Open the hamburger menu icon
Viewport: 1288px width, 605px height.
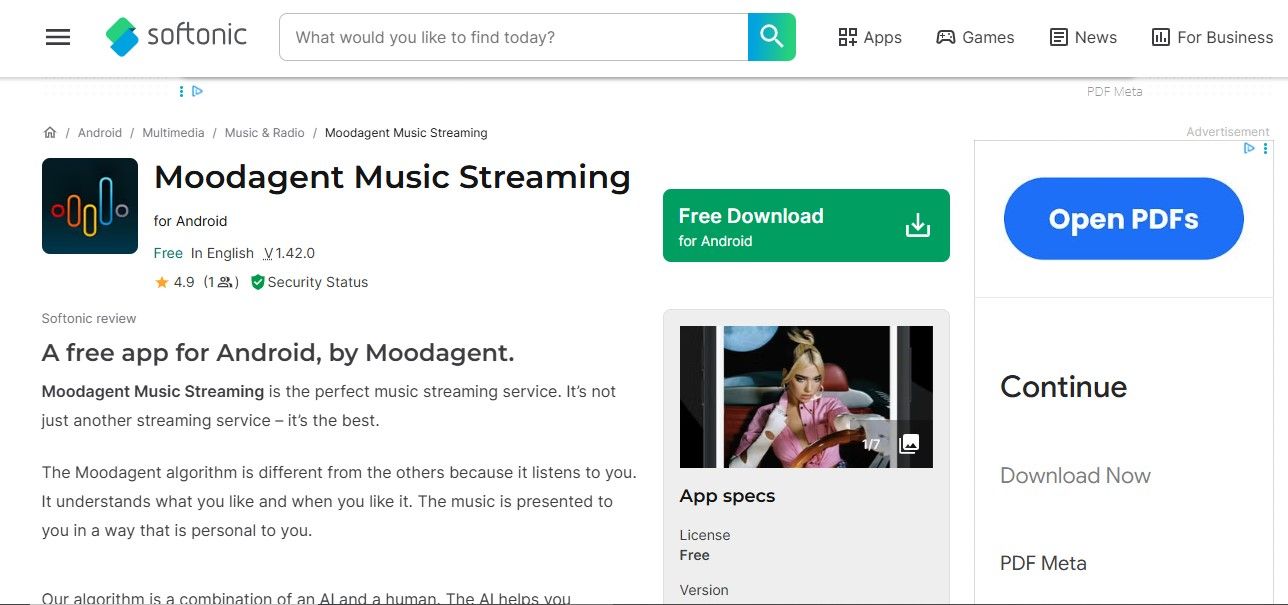tap(58, 37)
